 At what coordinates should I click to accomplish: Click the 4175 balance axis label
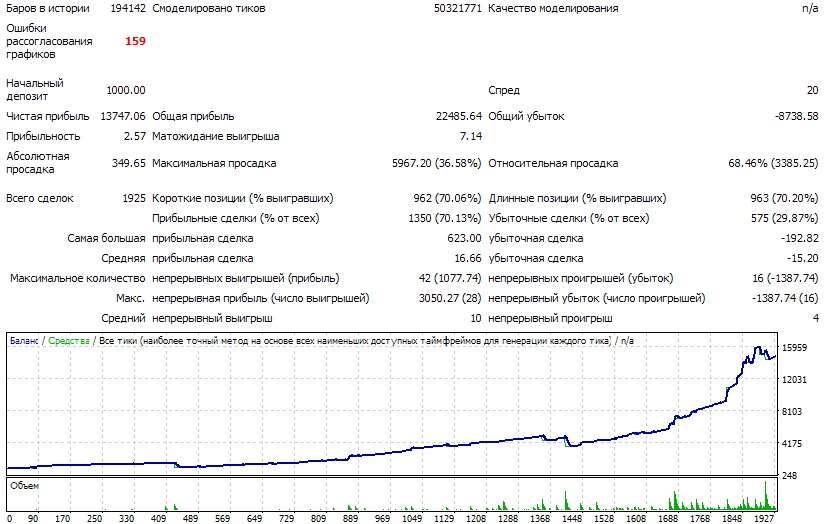pyautogui.click(x=792, y=444)
